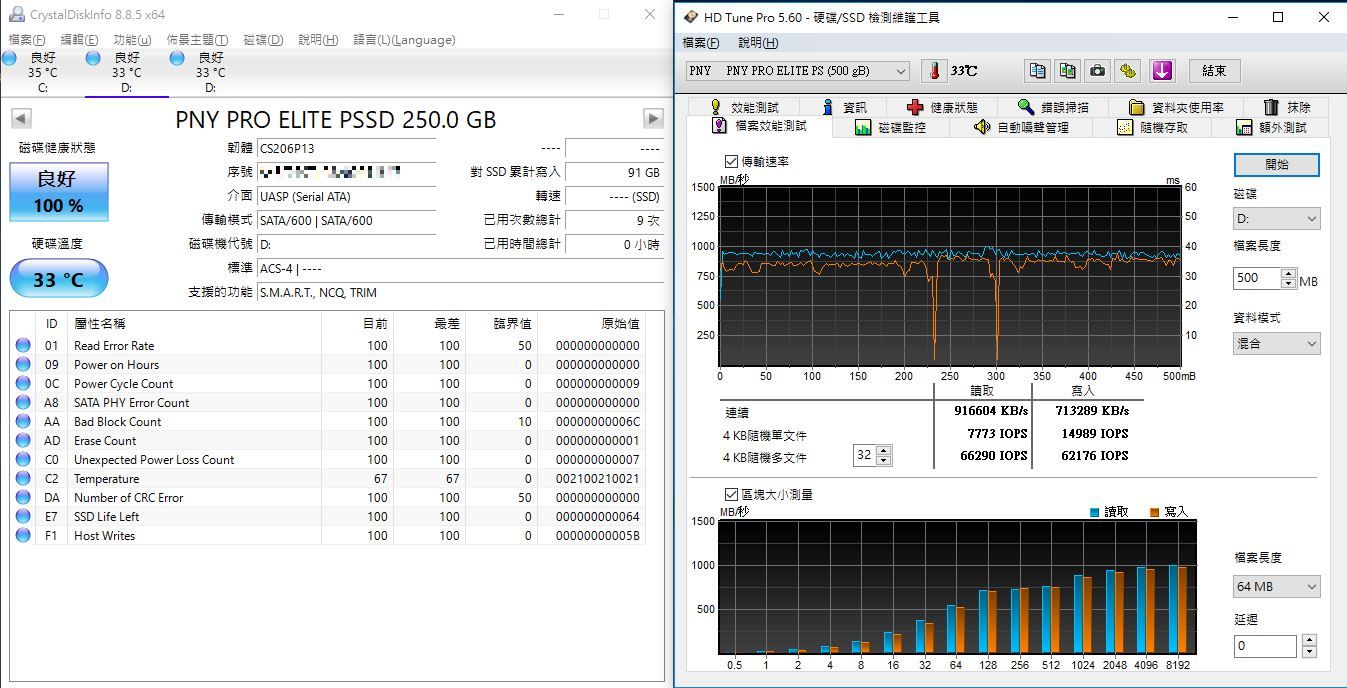The image size is (1347, 688).
Task: Select the SATA PHY Error Count row
Action: pyautogui.click(x=328, y=403)
